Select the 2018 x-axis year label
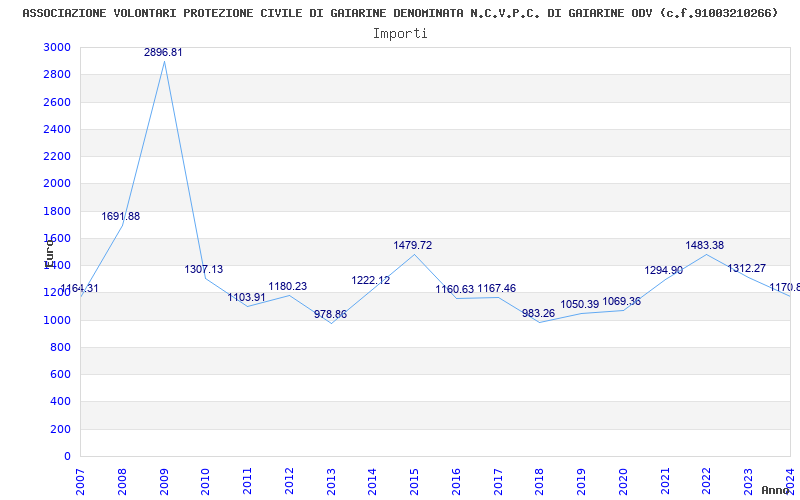Screen dimensions: 800x500 click(540, 482)
